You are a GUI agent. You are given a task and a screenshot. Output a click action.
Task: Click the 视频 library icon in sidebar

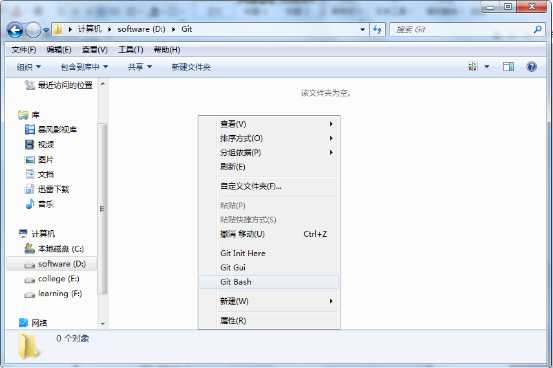30,144
